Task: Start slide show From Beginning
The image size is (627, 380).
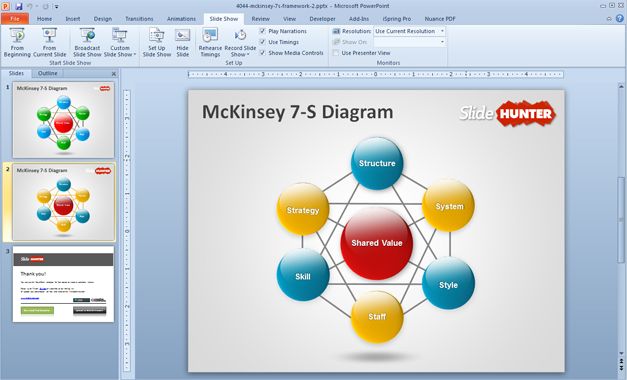Action: tap(17, 42)
